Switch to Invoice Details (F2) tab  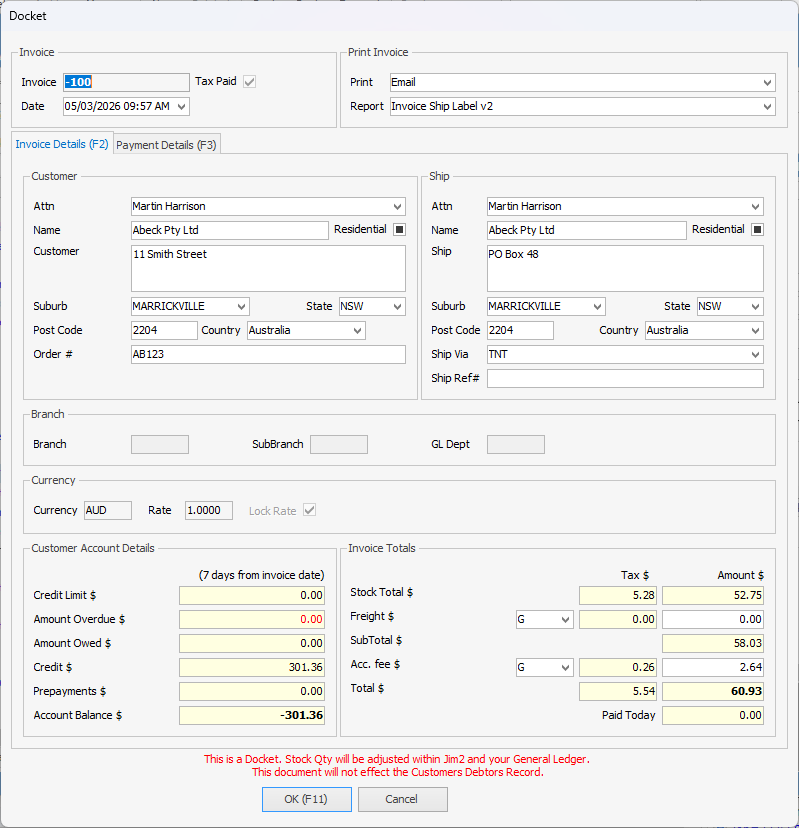[62, 144]
